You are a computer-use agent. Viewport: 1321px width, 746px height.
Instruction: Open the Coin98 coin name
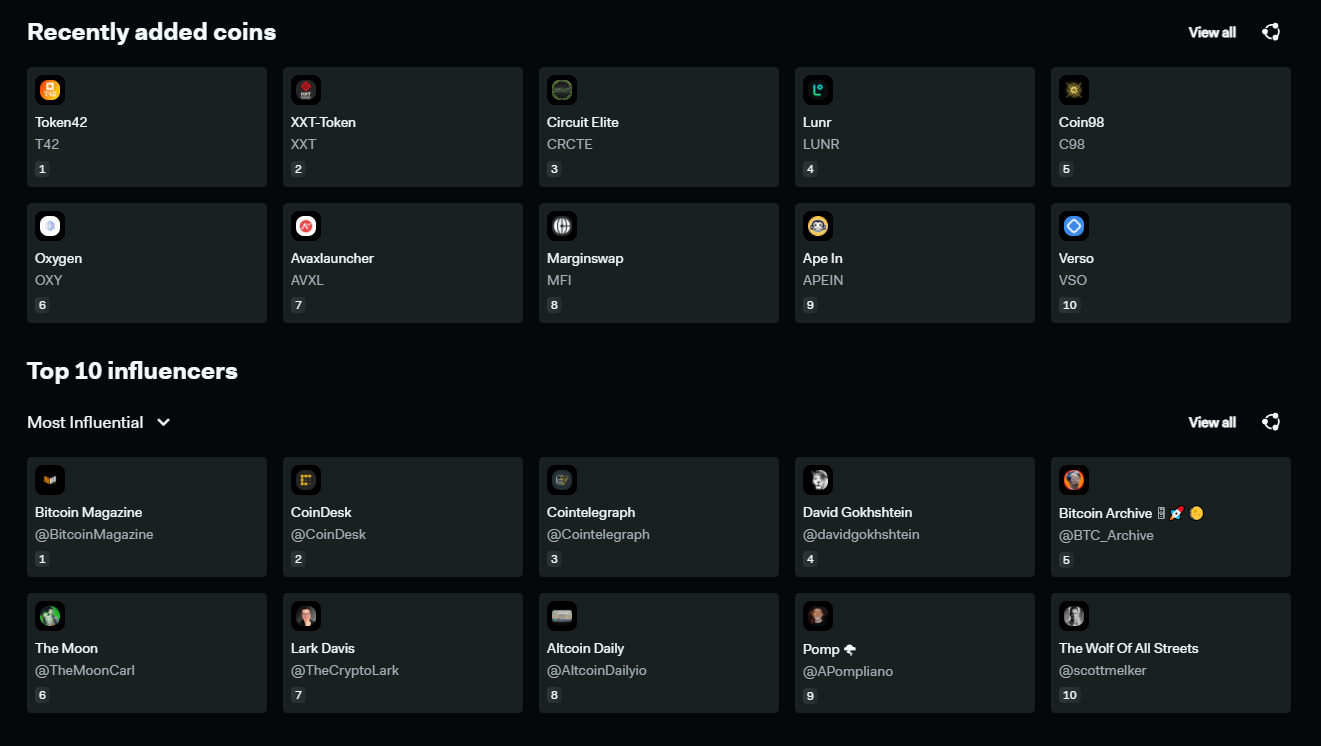[x=1082, y=122]
